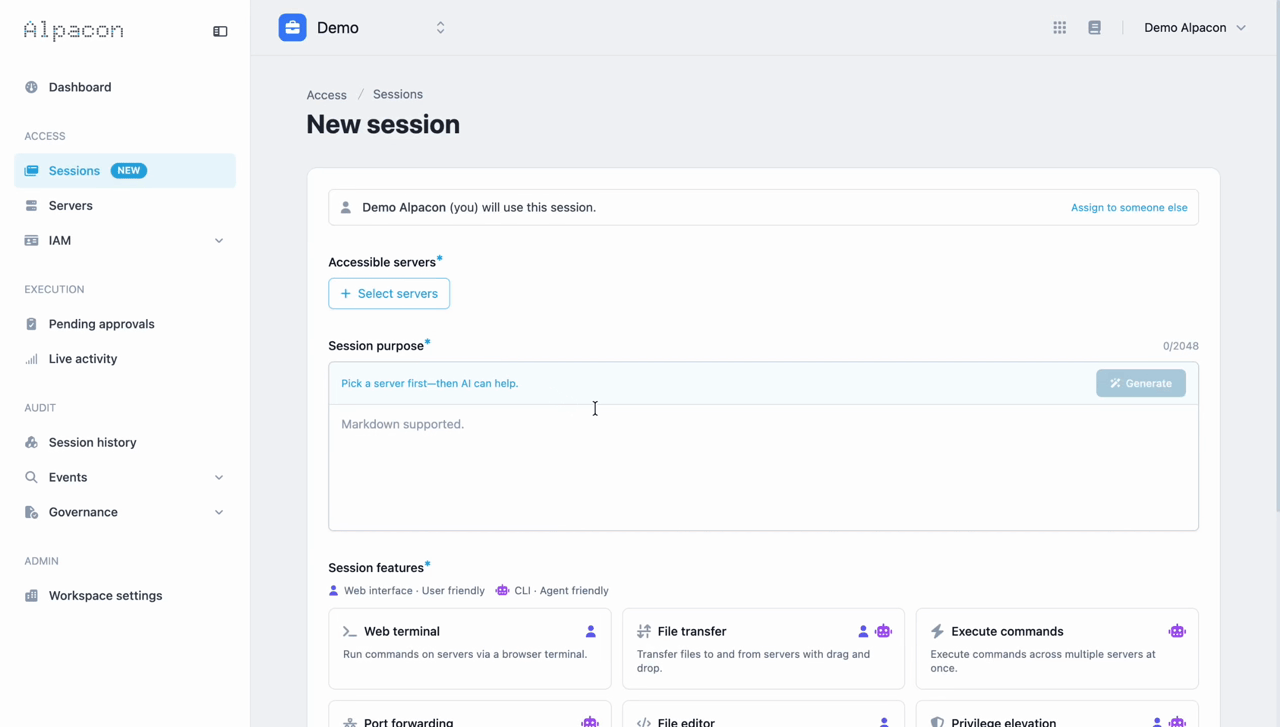Click the Session history icon
The image size is (1280, 727).
tap(31, 442)
